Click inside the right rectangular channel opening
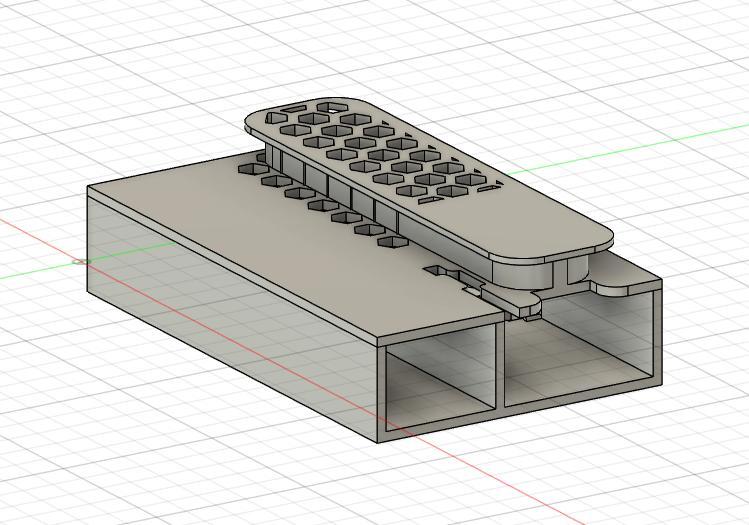The height and width of the screenshot is (525, 749). point(578,349)
